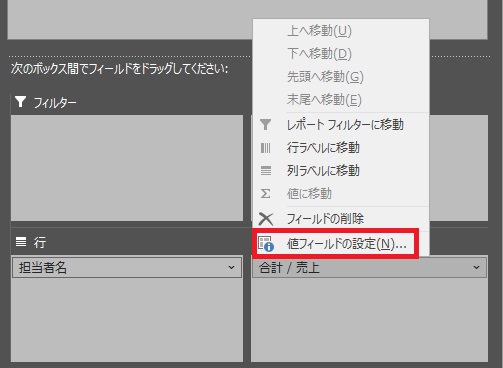Click the 行ラベルに移動 column-bars icon
Screen dimensions: 503x368
tap(265, 148)
